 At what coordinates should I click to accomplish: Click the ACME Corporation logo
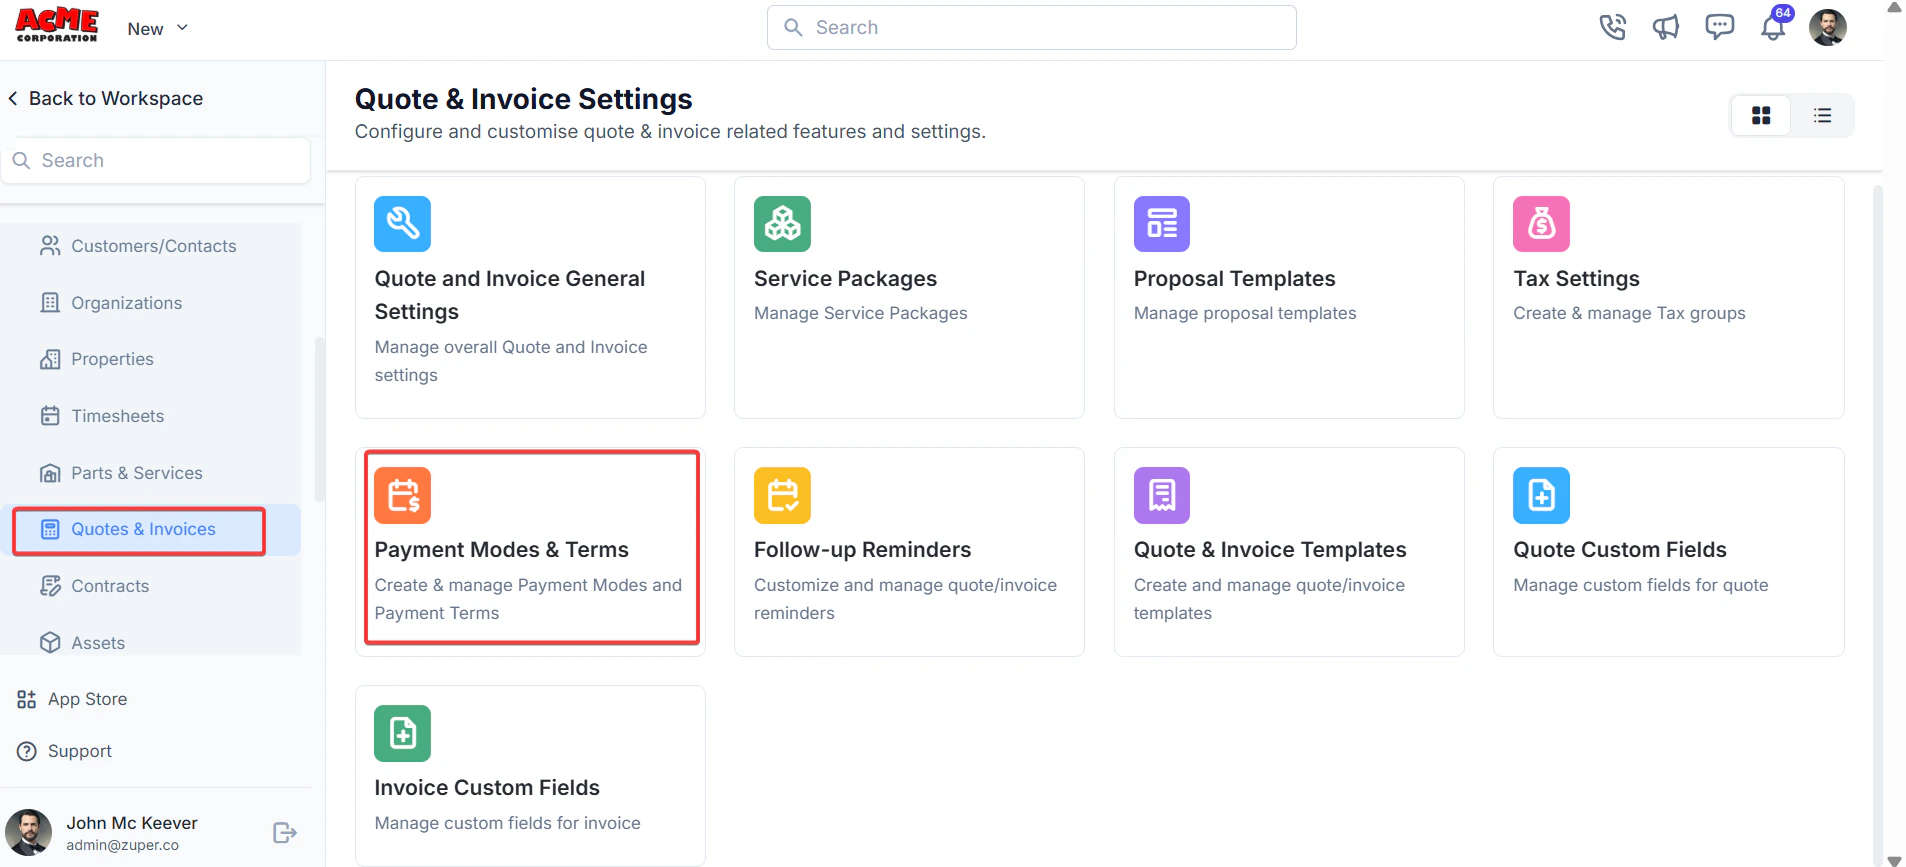pos(57,25)
